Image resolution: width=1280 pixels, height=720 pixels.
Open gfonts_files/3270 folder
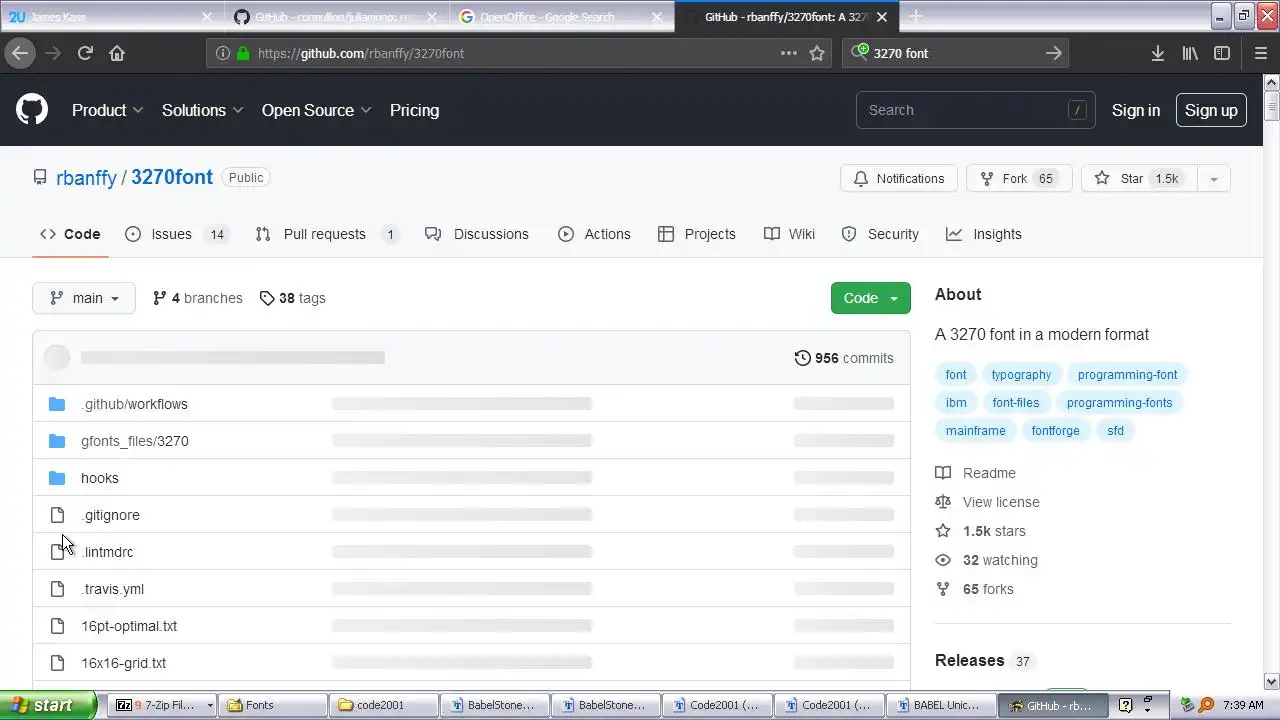(x=134, y=441)
